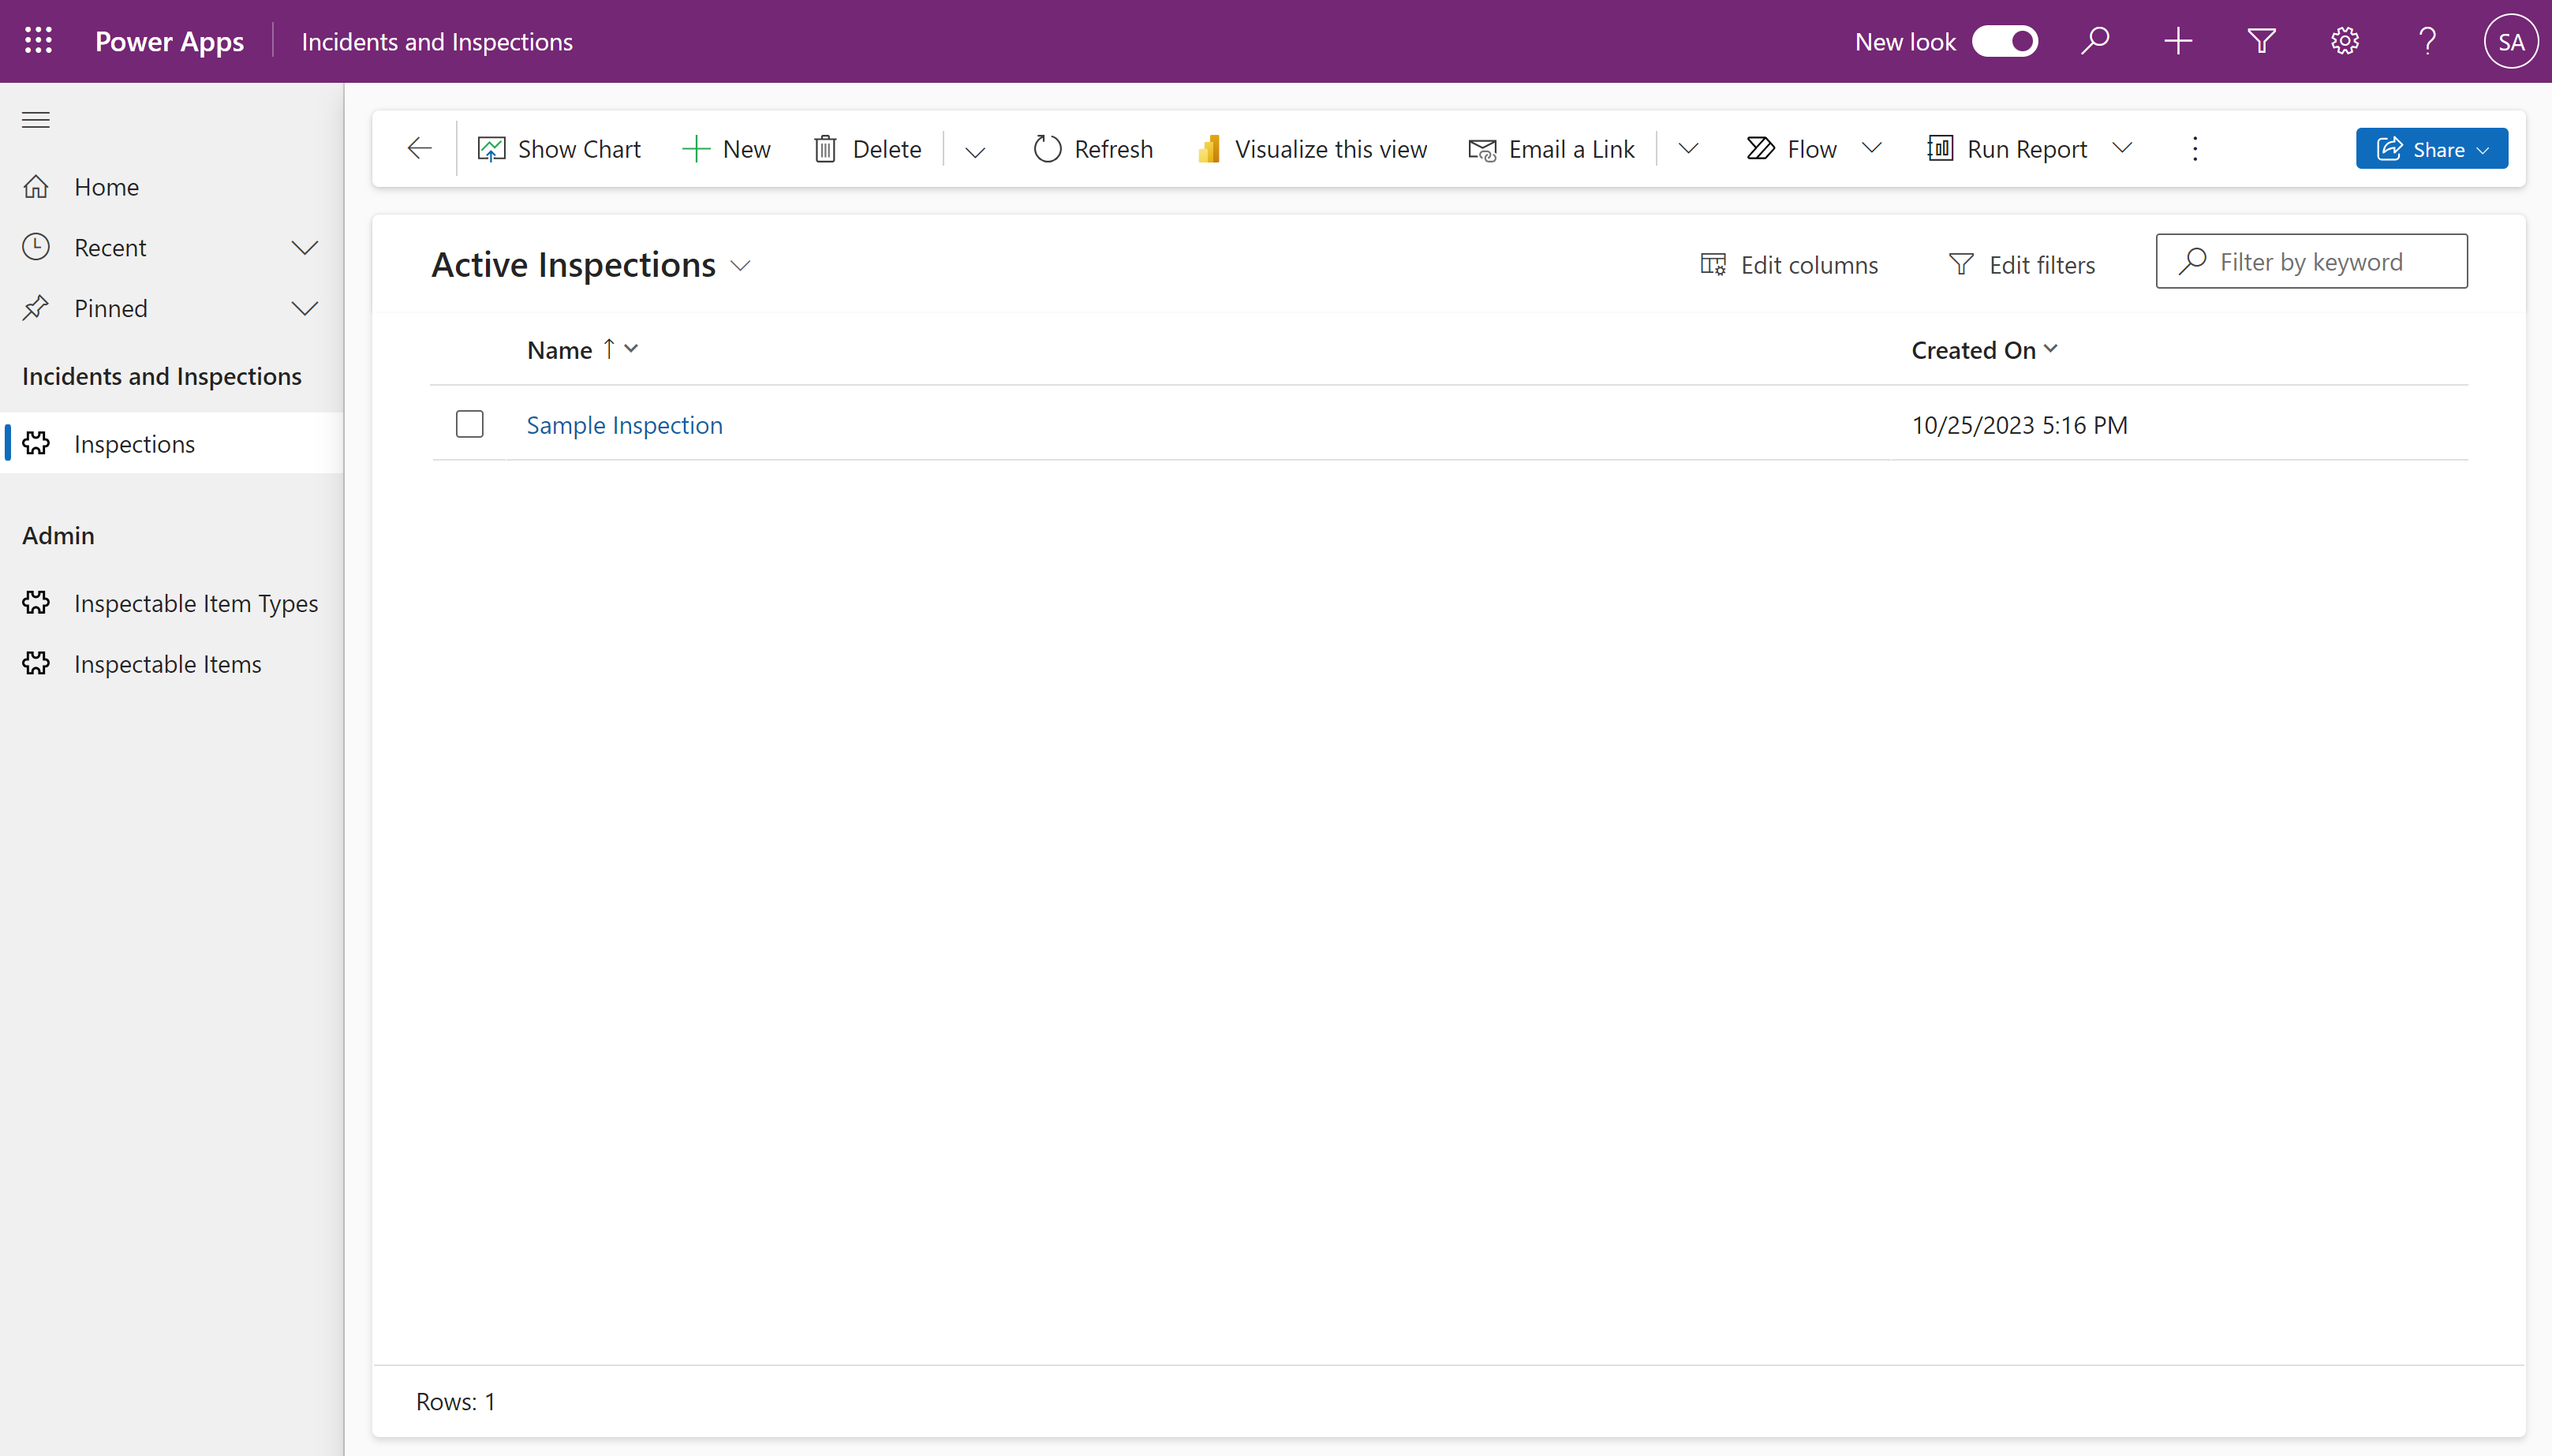The width and height of the screenshot is (2552, 1456).
Task: Click Email a Link command
Action: pyautogui.click(x=1552, y=149)
